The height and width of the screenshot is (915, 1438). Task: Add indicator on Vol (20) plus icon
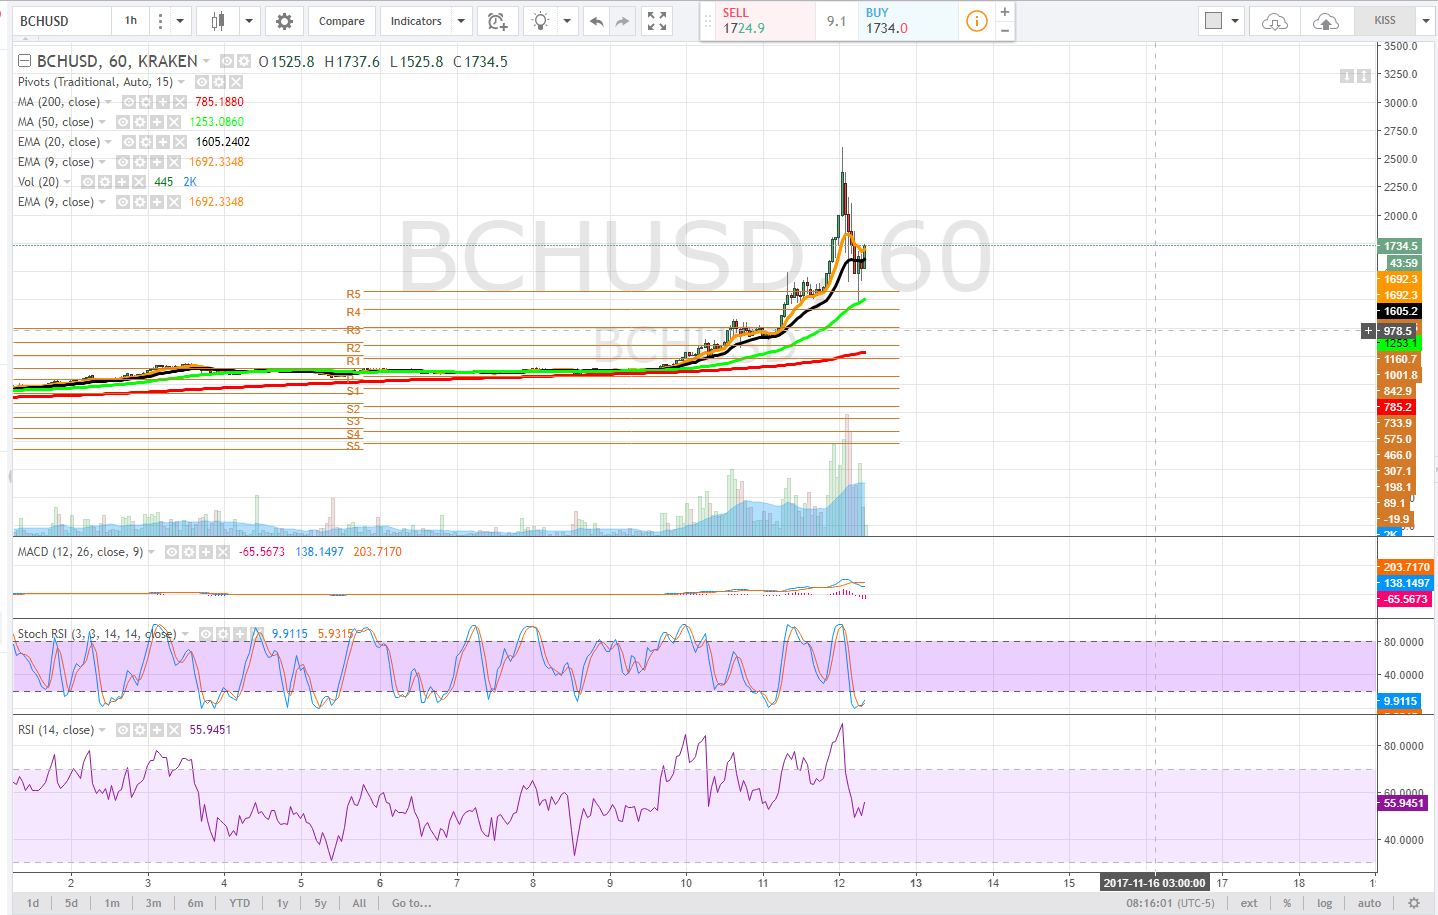click(x=121, y=182)
